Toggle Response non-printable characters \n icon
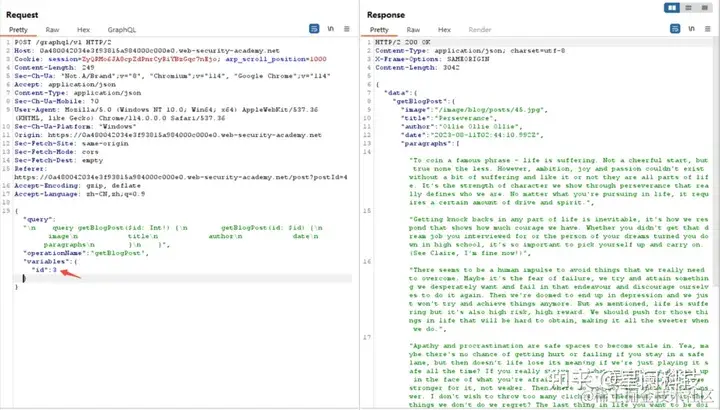720x410 pixels. (692, 29)
